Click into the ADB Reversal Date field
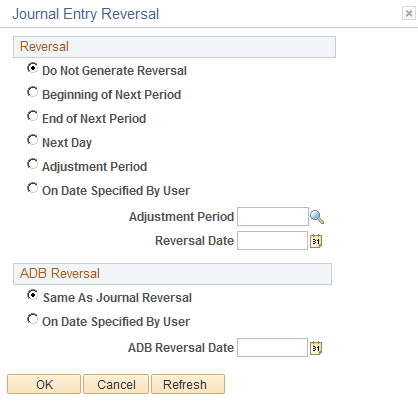This screenshot has width=418, height=410. click(272, 348)
